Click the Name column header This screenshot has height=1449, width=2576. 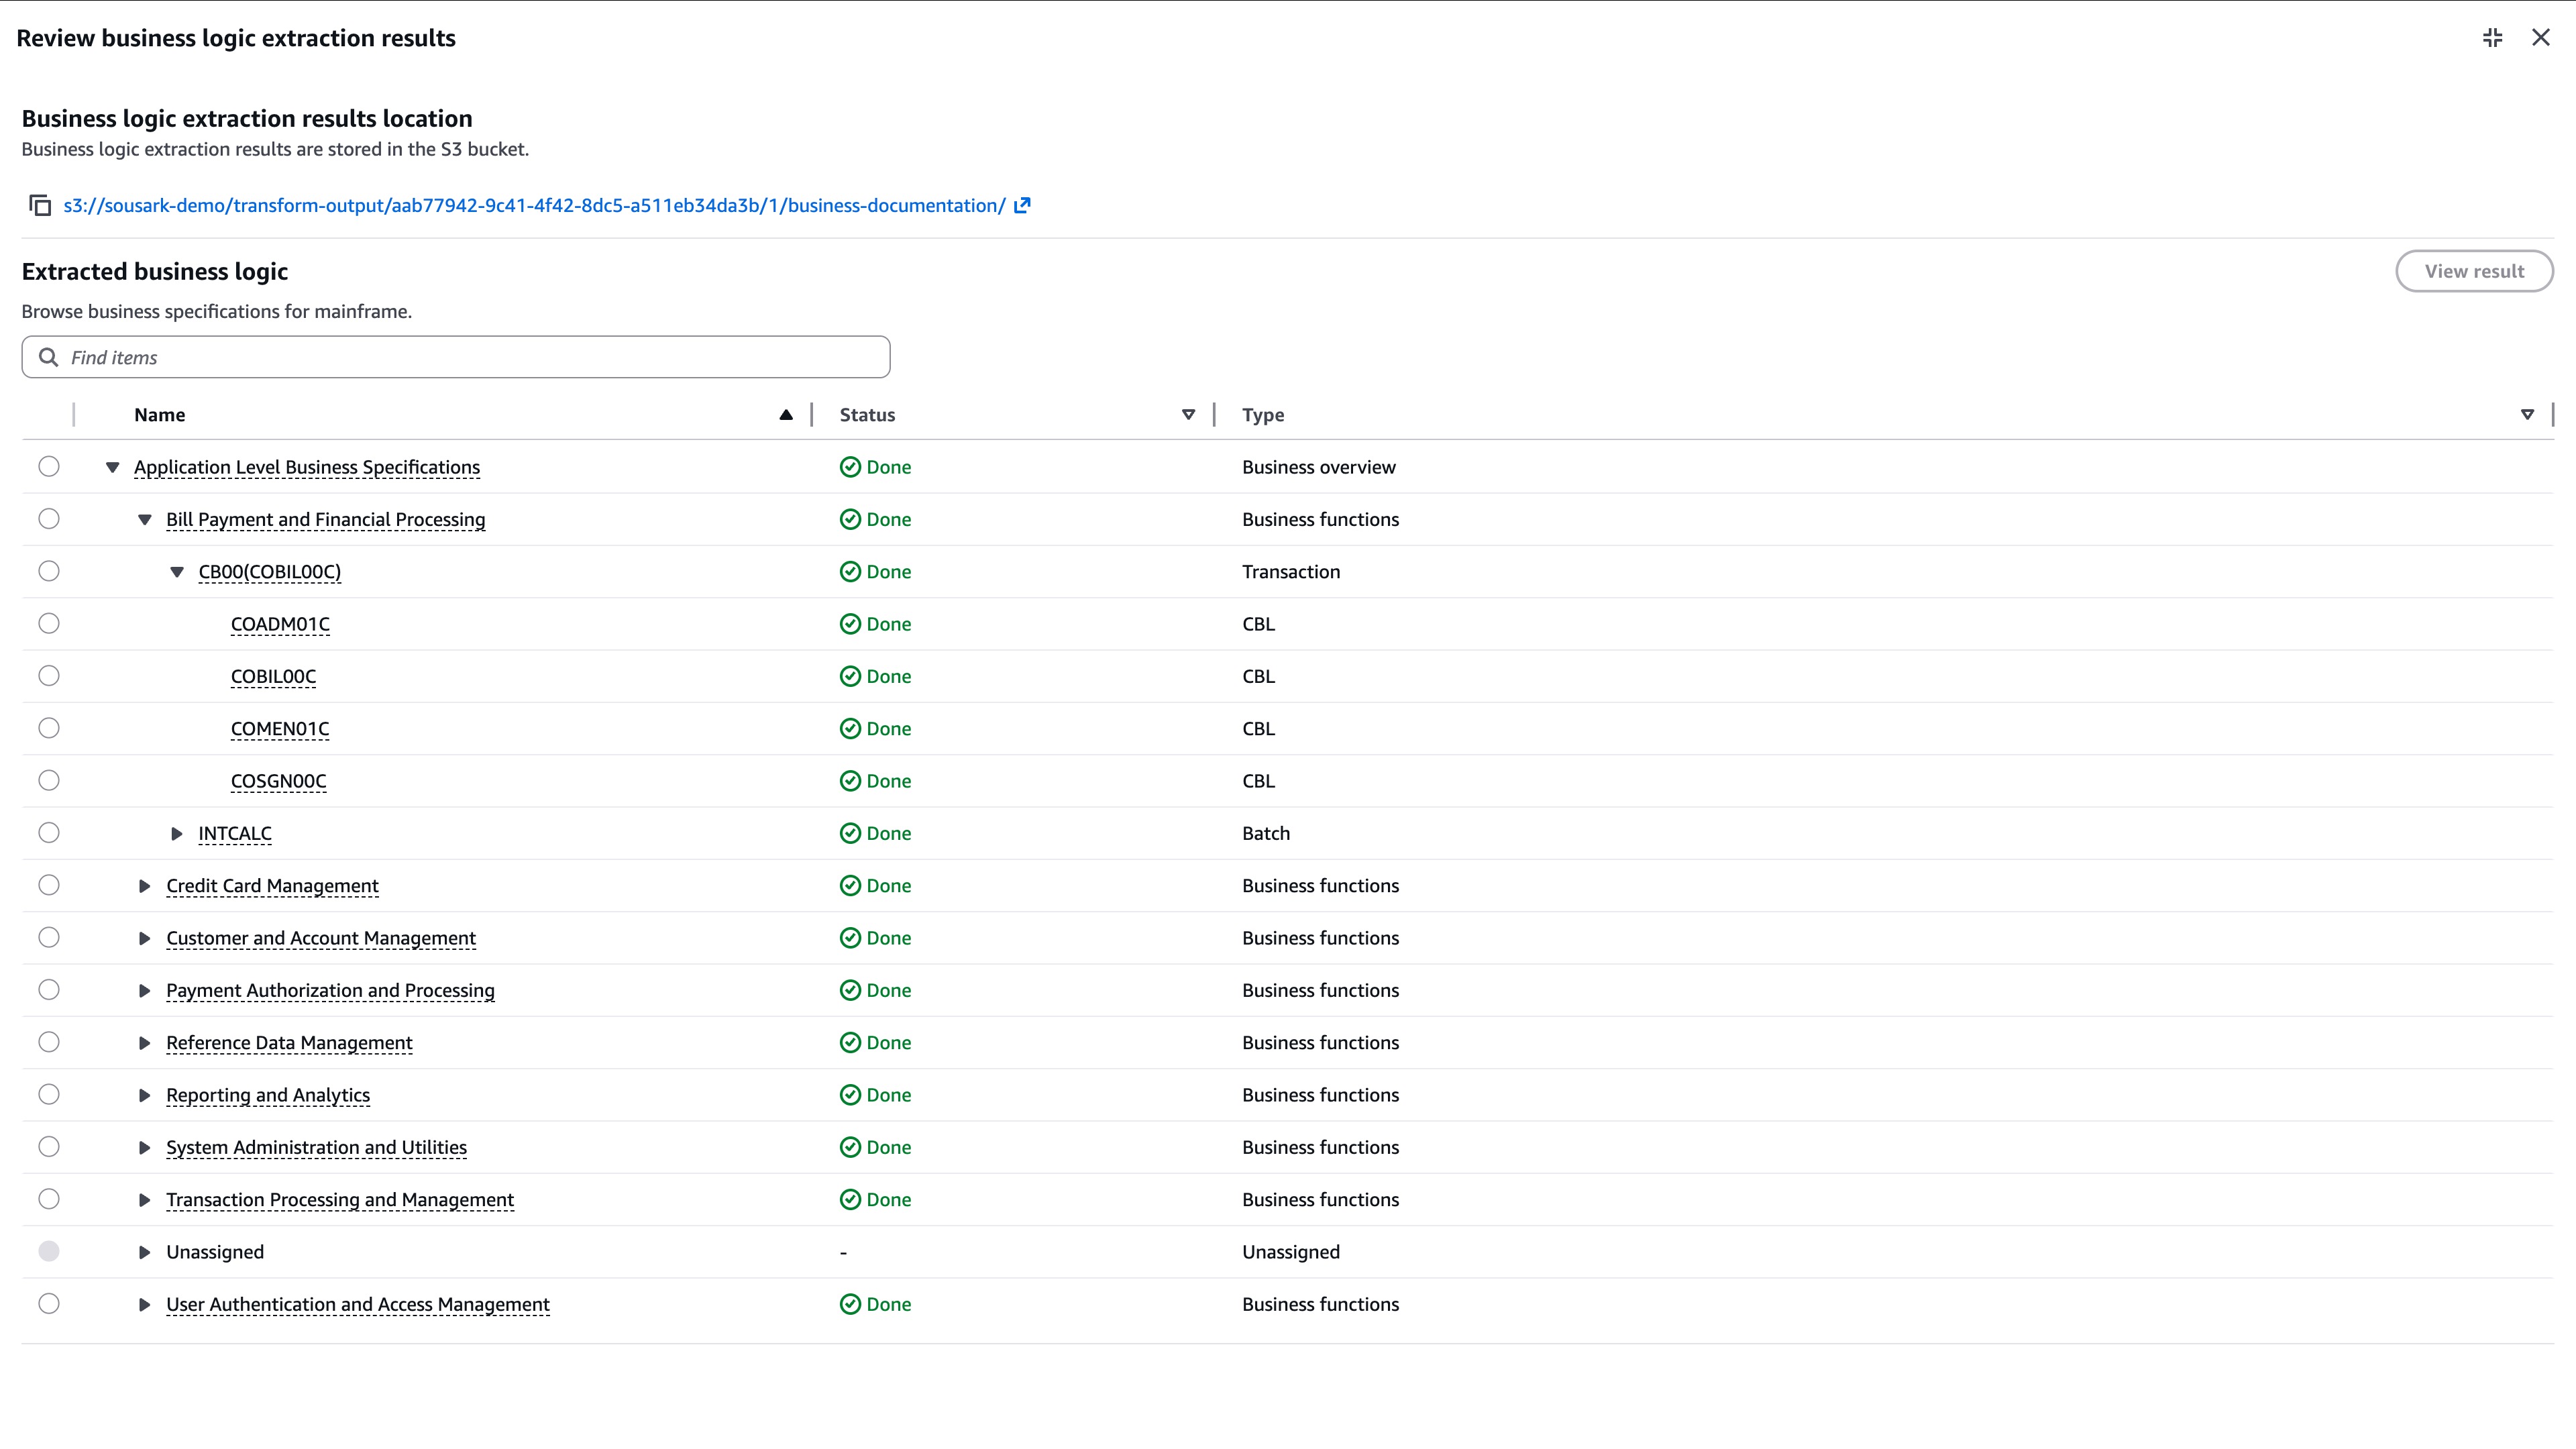[x=160, y=415]
